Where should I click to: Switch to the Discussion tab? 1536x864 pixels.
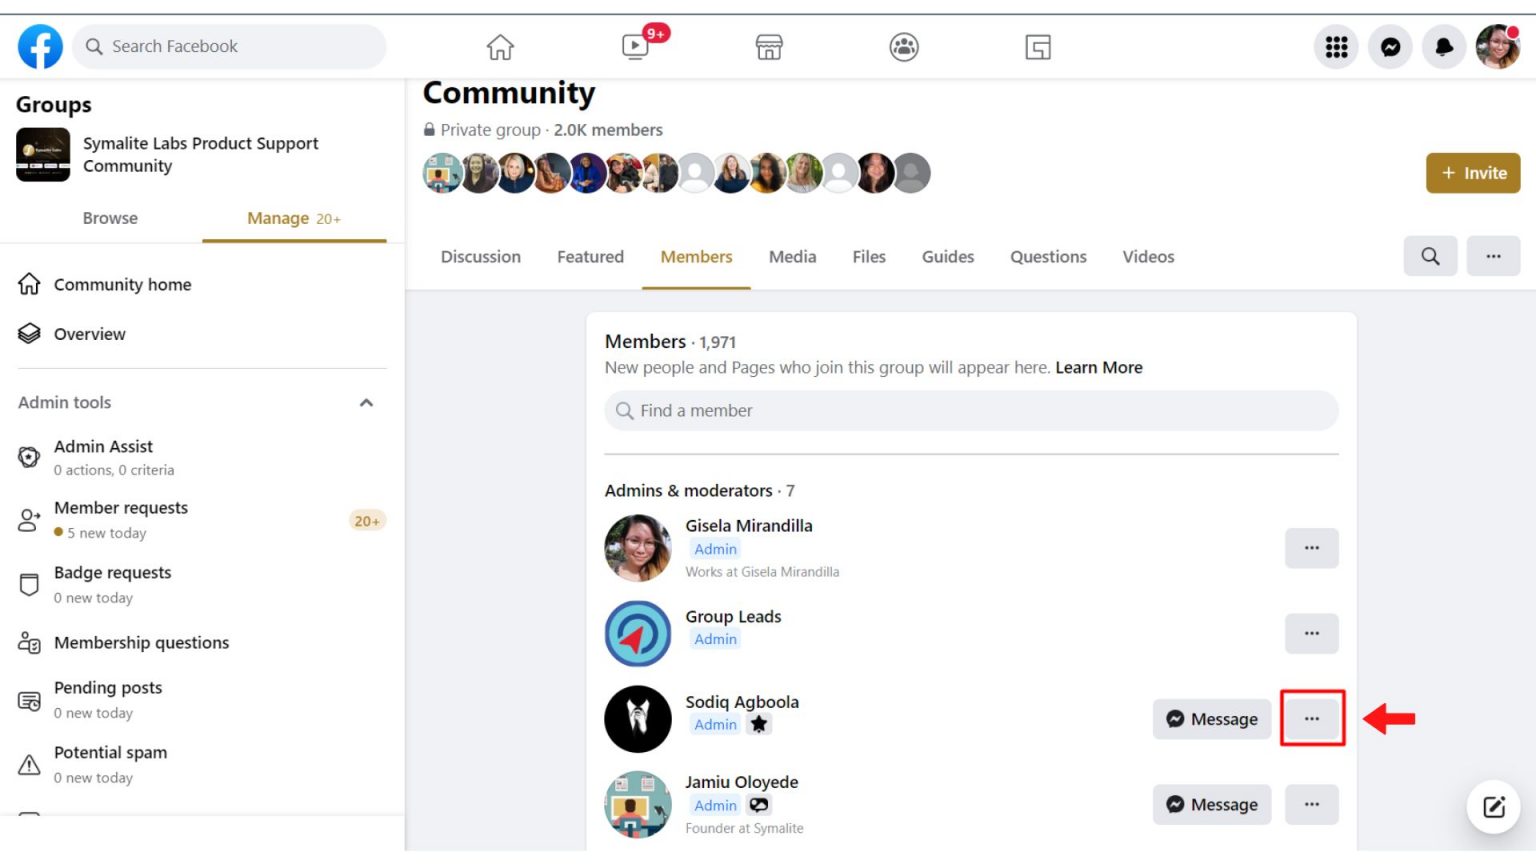pyautogui.click(x=481, y=257)
